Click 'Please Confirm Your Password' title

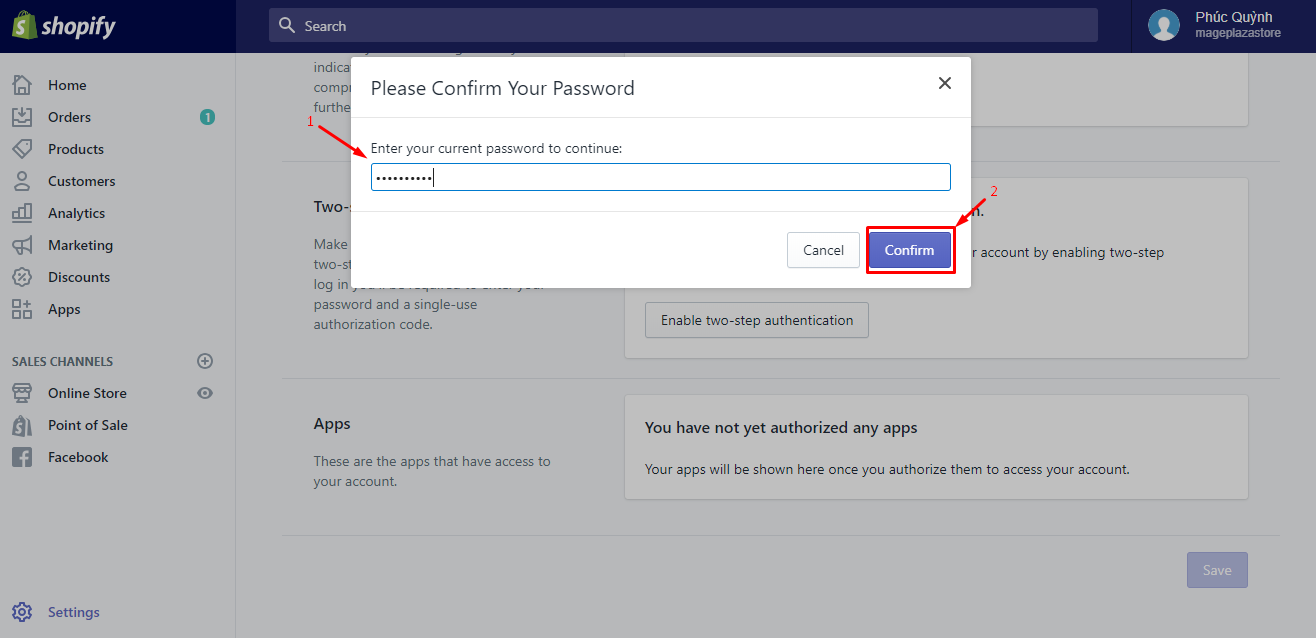(502, 88)
